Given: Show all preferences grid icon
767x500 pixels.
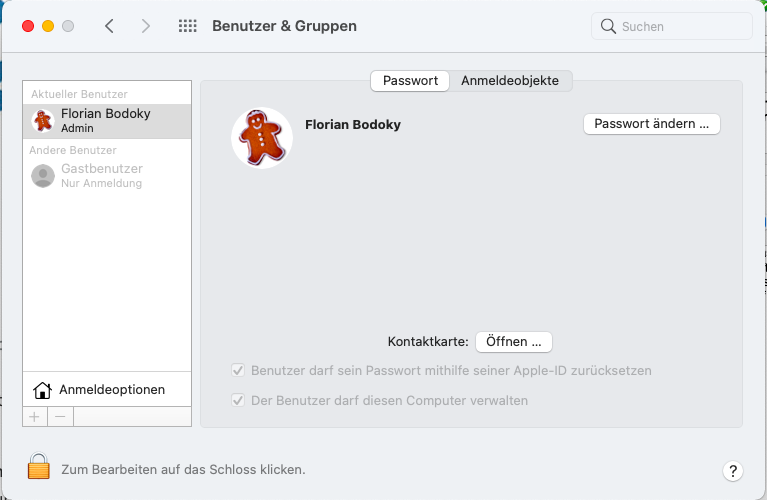Looking at the screenshot, I should [x=187, y=26].
